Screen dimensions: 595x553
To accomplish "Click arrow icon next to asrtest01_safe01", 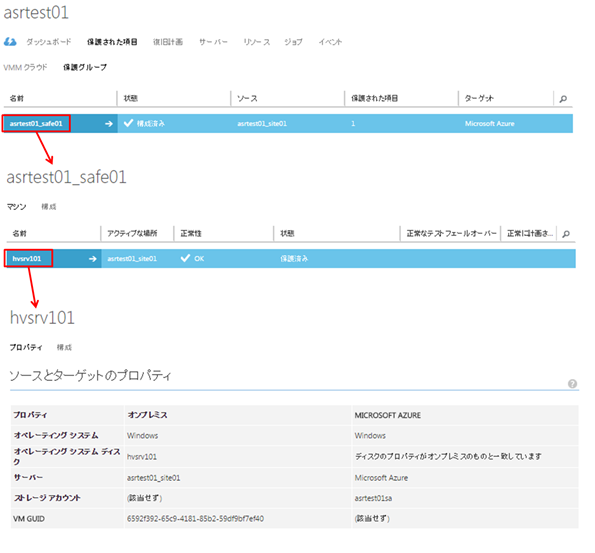I will [x=109, y=124].
